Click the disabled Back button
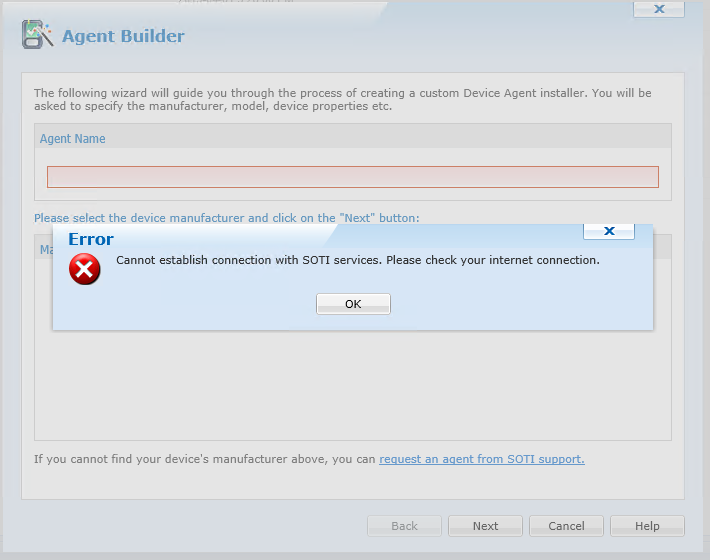 coord(404,526)
